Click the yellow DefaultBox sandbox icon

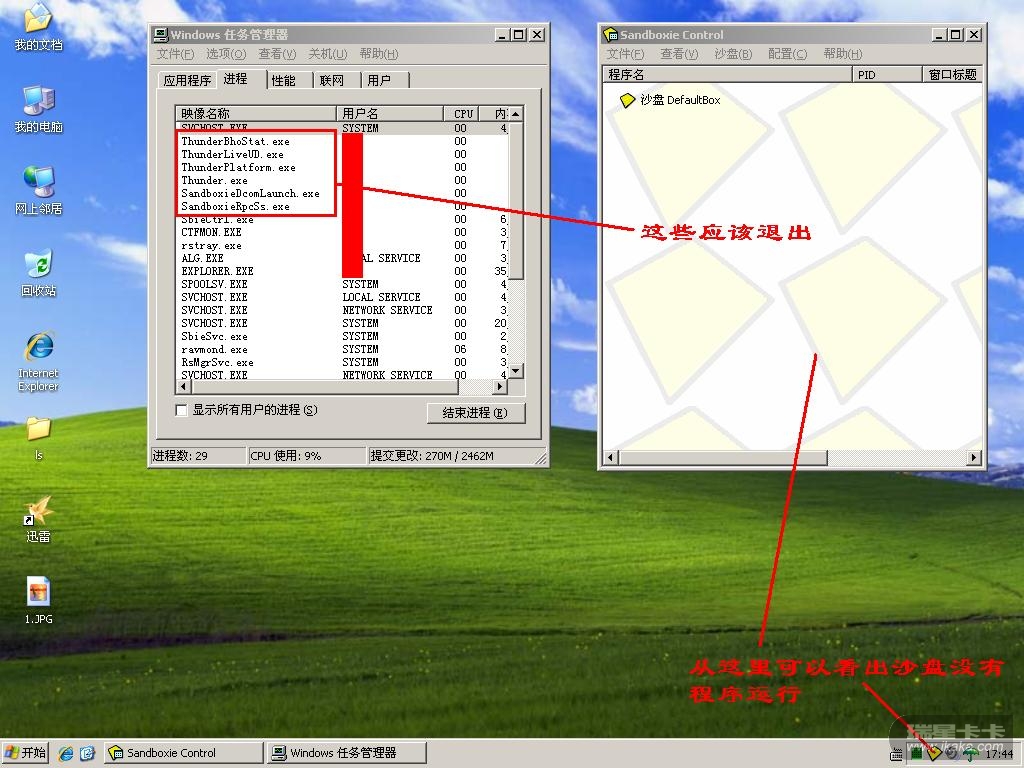[x=628, y=100]
